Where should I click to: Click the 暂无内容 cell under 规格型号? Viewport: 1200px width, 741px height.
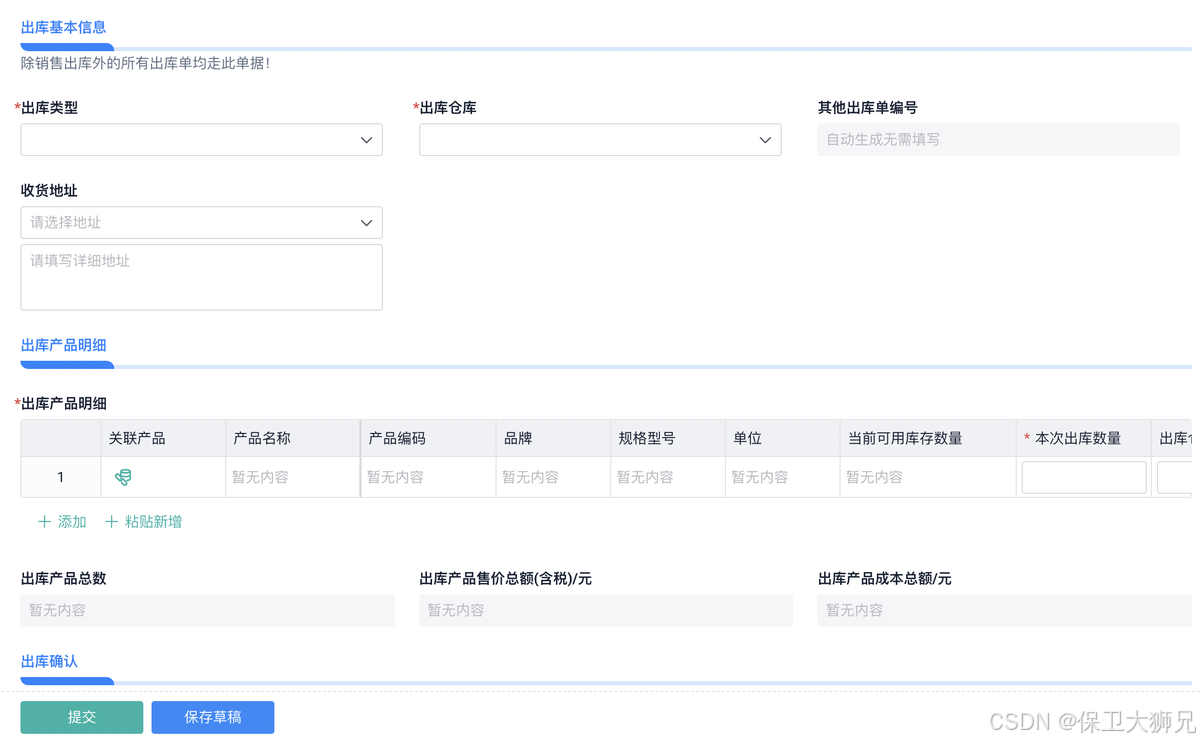click(668, 478)
